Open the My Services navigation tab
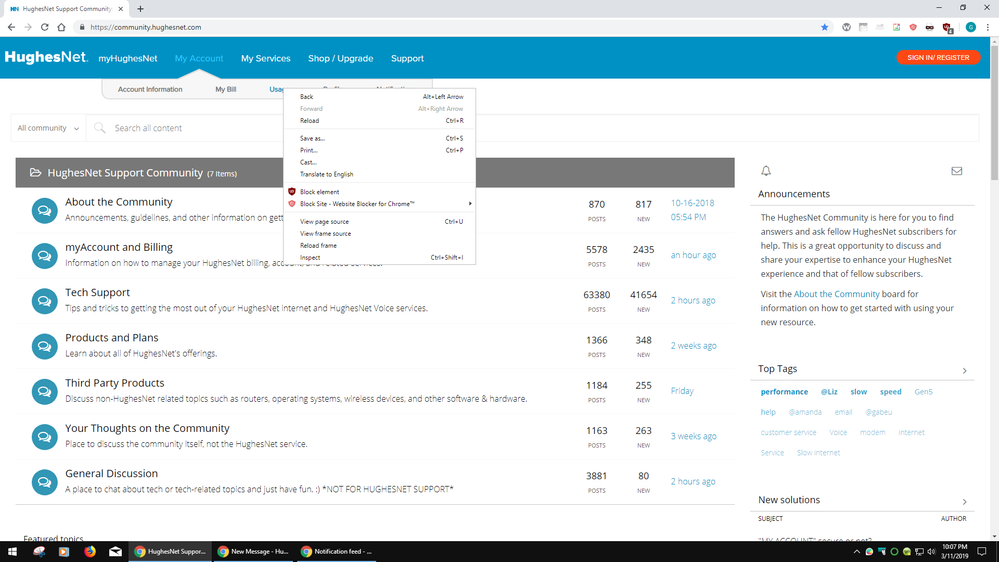This screenshot has height=562, width=999. (x=265, y=58)
